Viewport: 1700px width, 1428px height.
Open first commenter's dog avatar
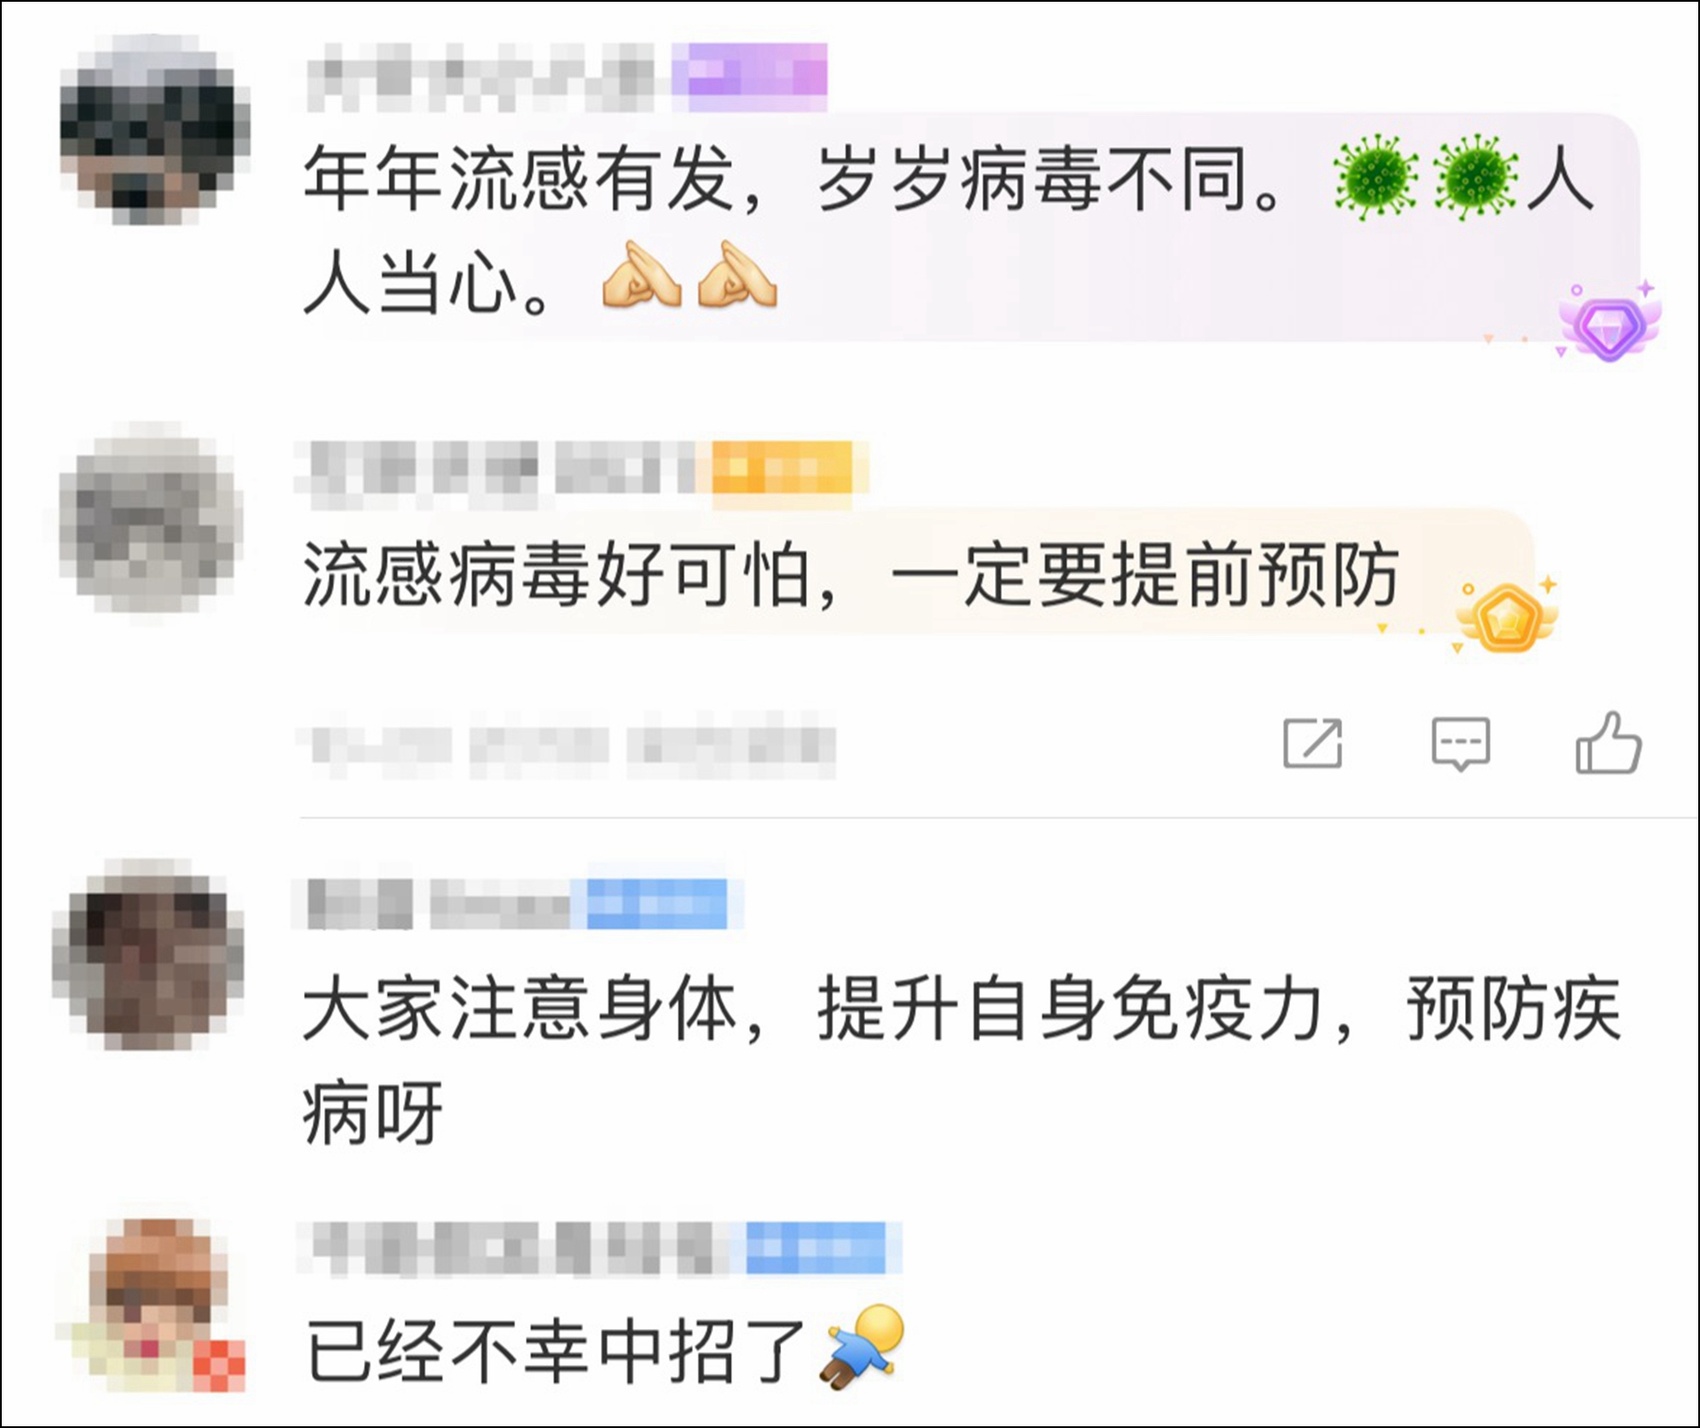[x=154, y=129]
